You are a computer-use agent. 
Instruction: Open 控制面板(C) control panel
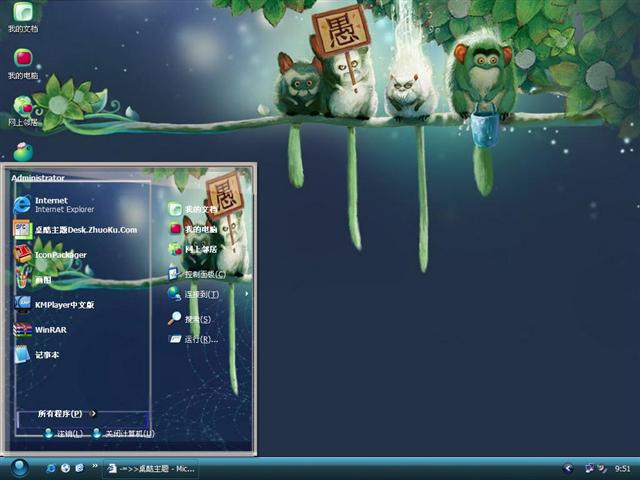198,274
